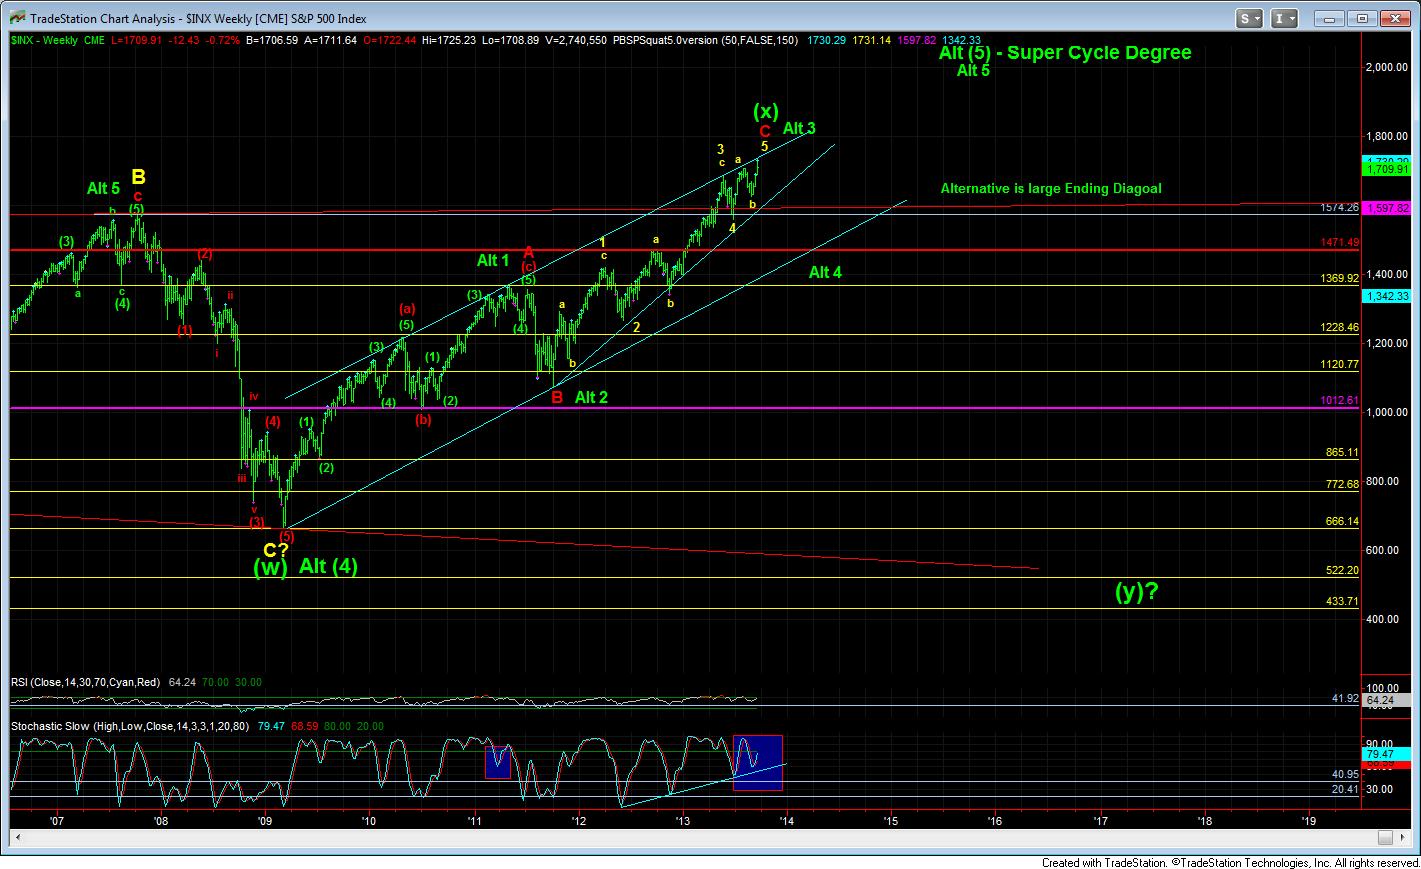Select the 'Alternative is large Ending Diagoal' note
Image resolution: width=1421 pixels, height=869 pixels.
point(1051,188)
